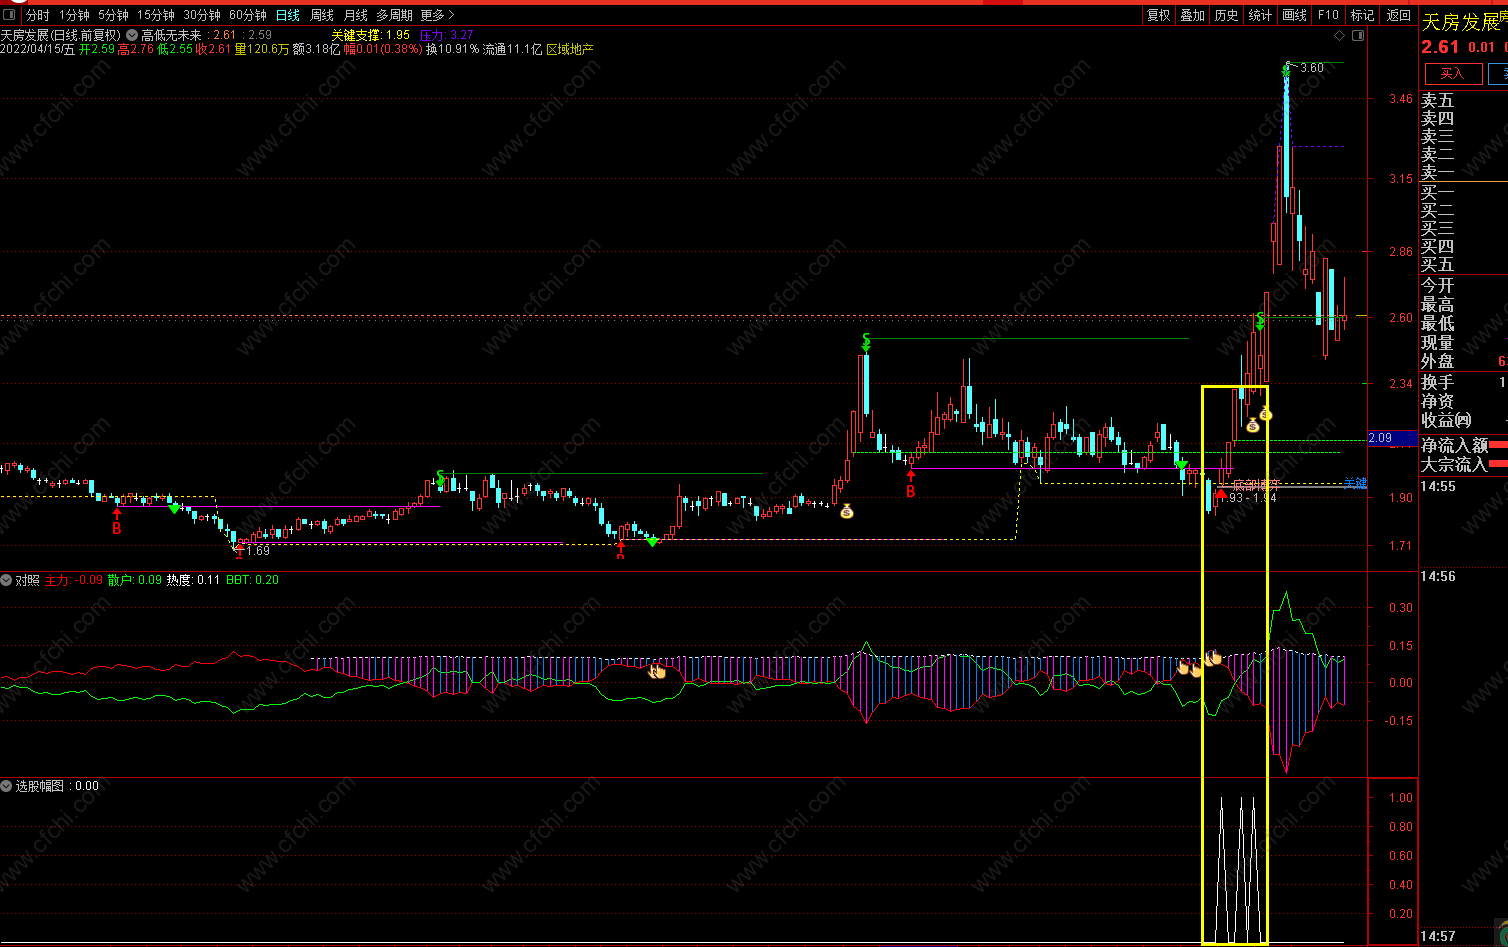Click the 区域地产 sector link
Image resolution: width=1508 pixels, height=947 pixels.
click(569, 49)
